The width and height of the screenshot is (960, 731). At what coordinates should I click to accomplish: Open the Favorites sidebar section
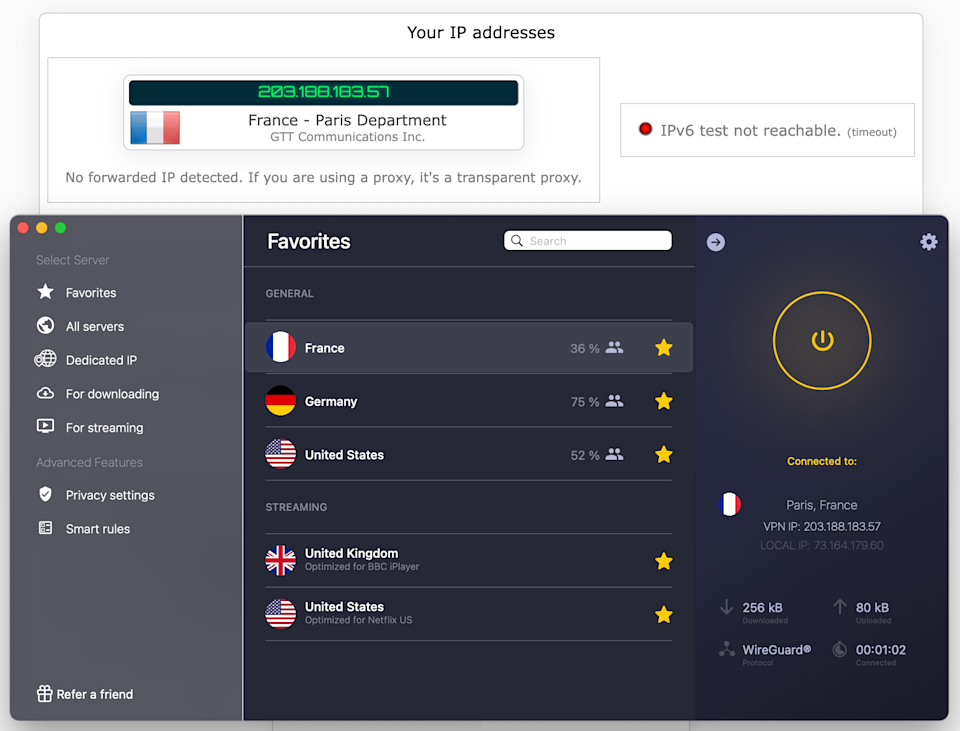click(90, 293)
